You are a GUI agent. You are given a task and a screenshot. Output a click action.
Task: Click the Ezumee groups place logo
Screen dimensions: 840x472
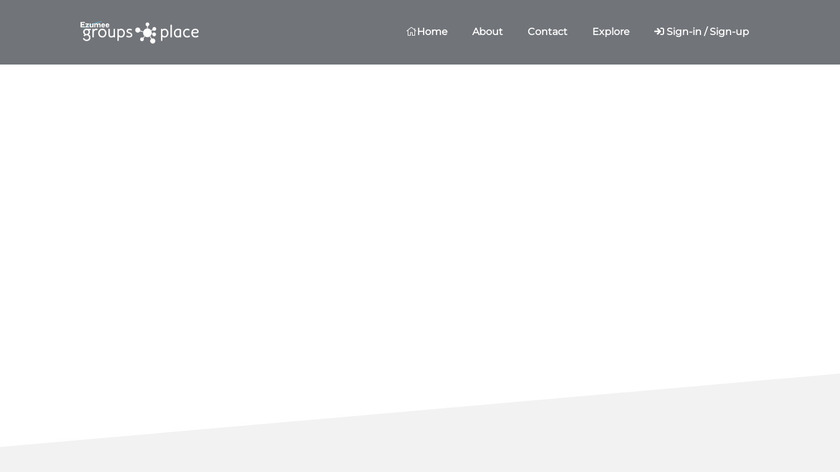(139, 32)
